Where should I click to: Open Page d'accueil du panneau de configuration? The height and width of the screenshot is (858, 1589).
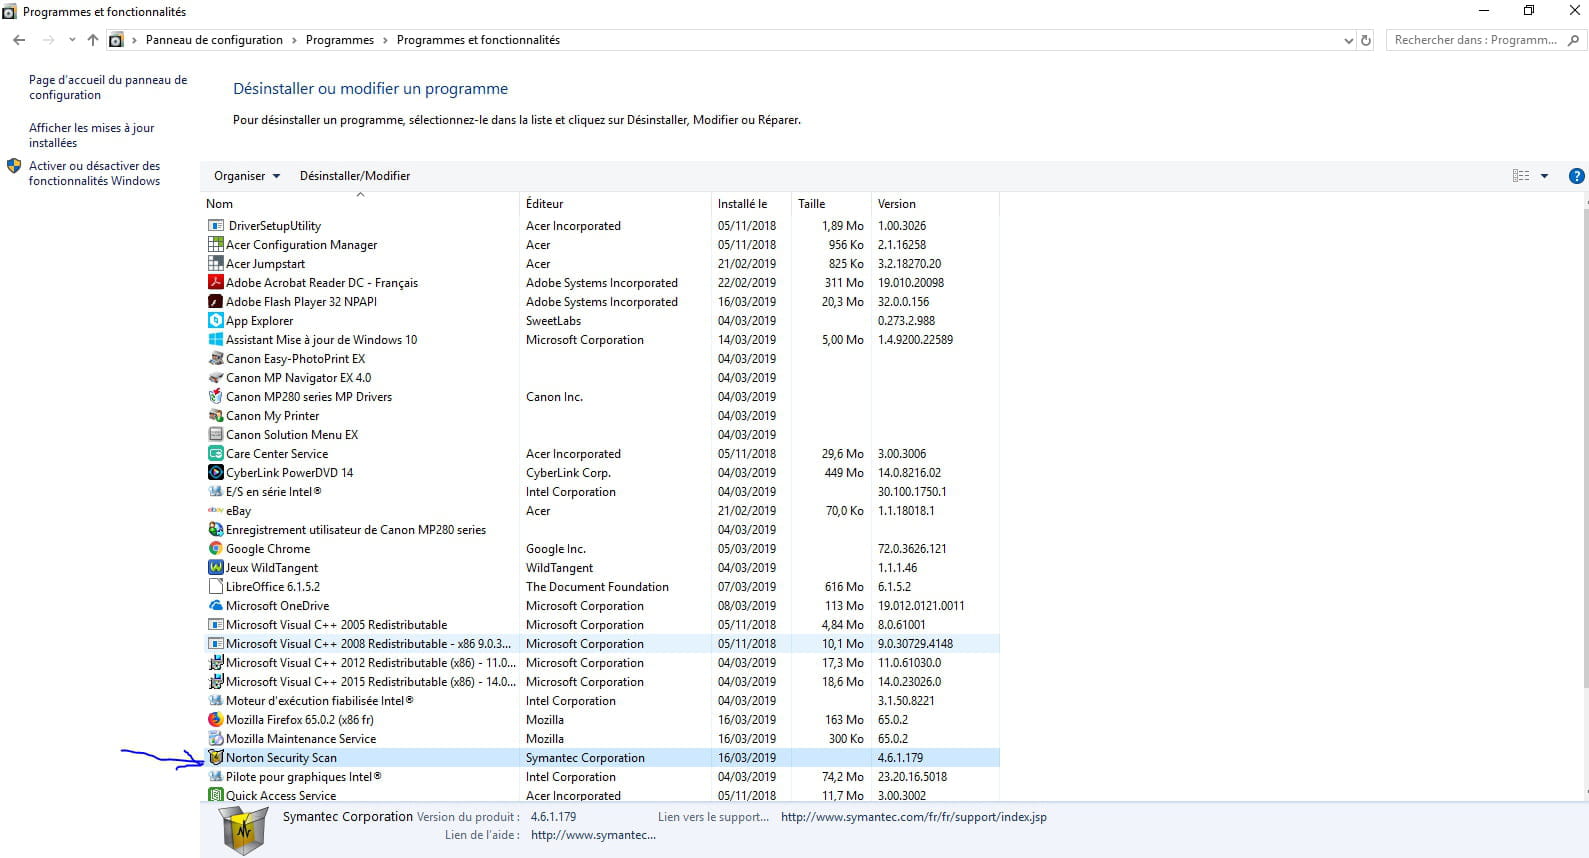click(108, 88)
